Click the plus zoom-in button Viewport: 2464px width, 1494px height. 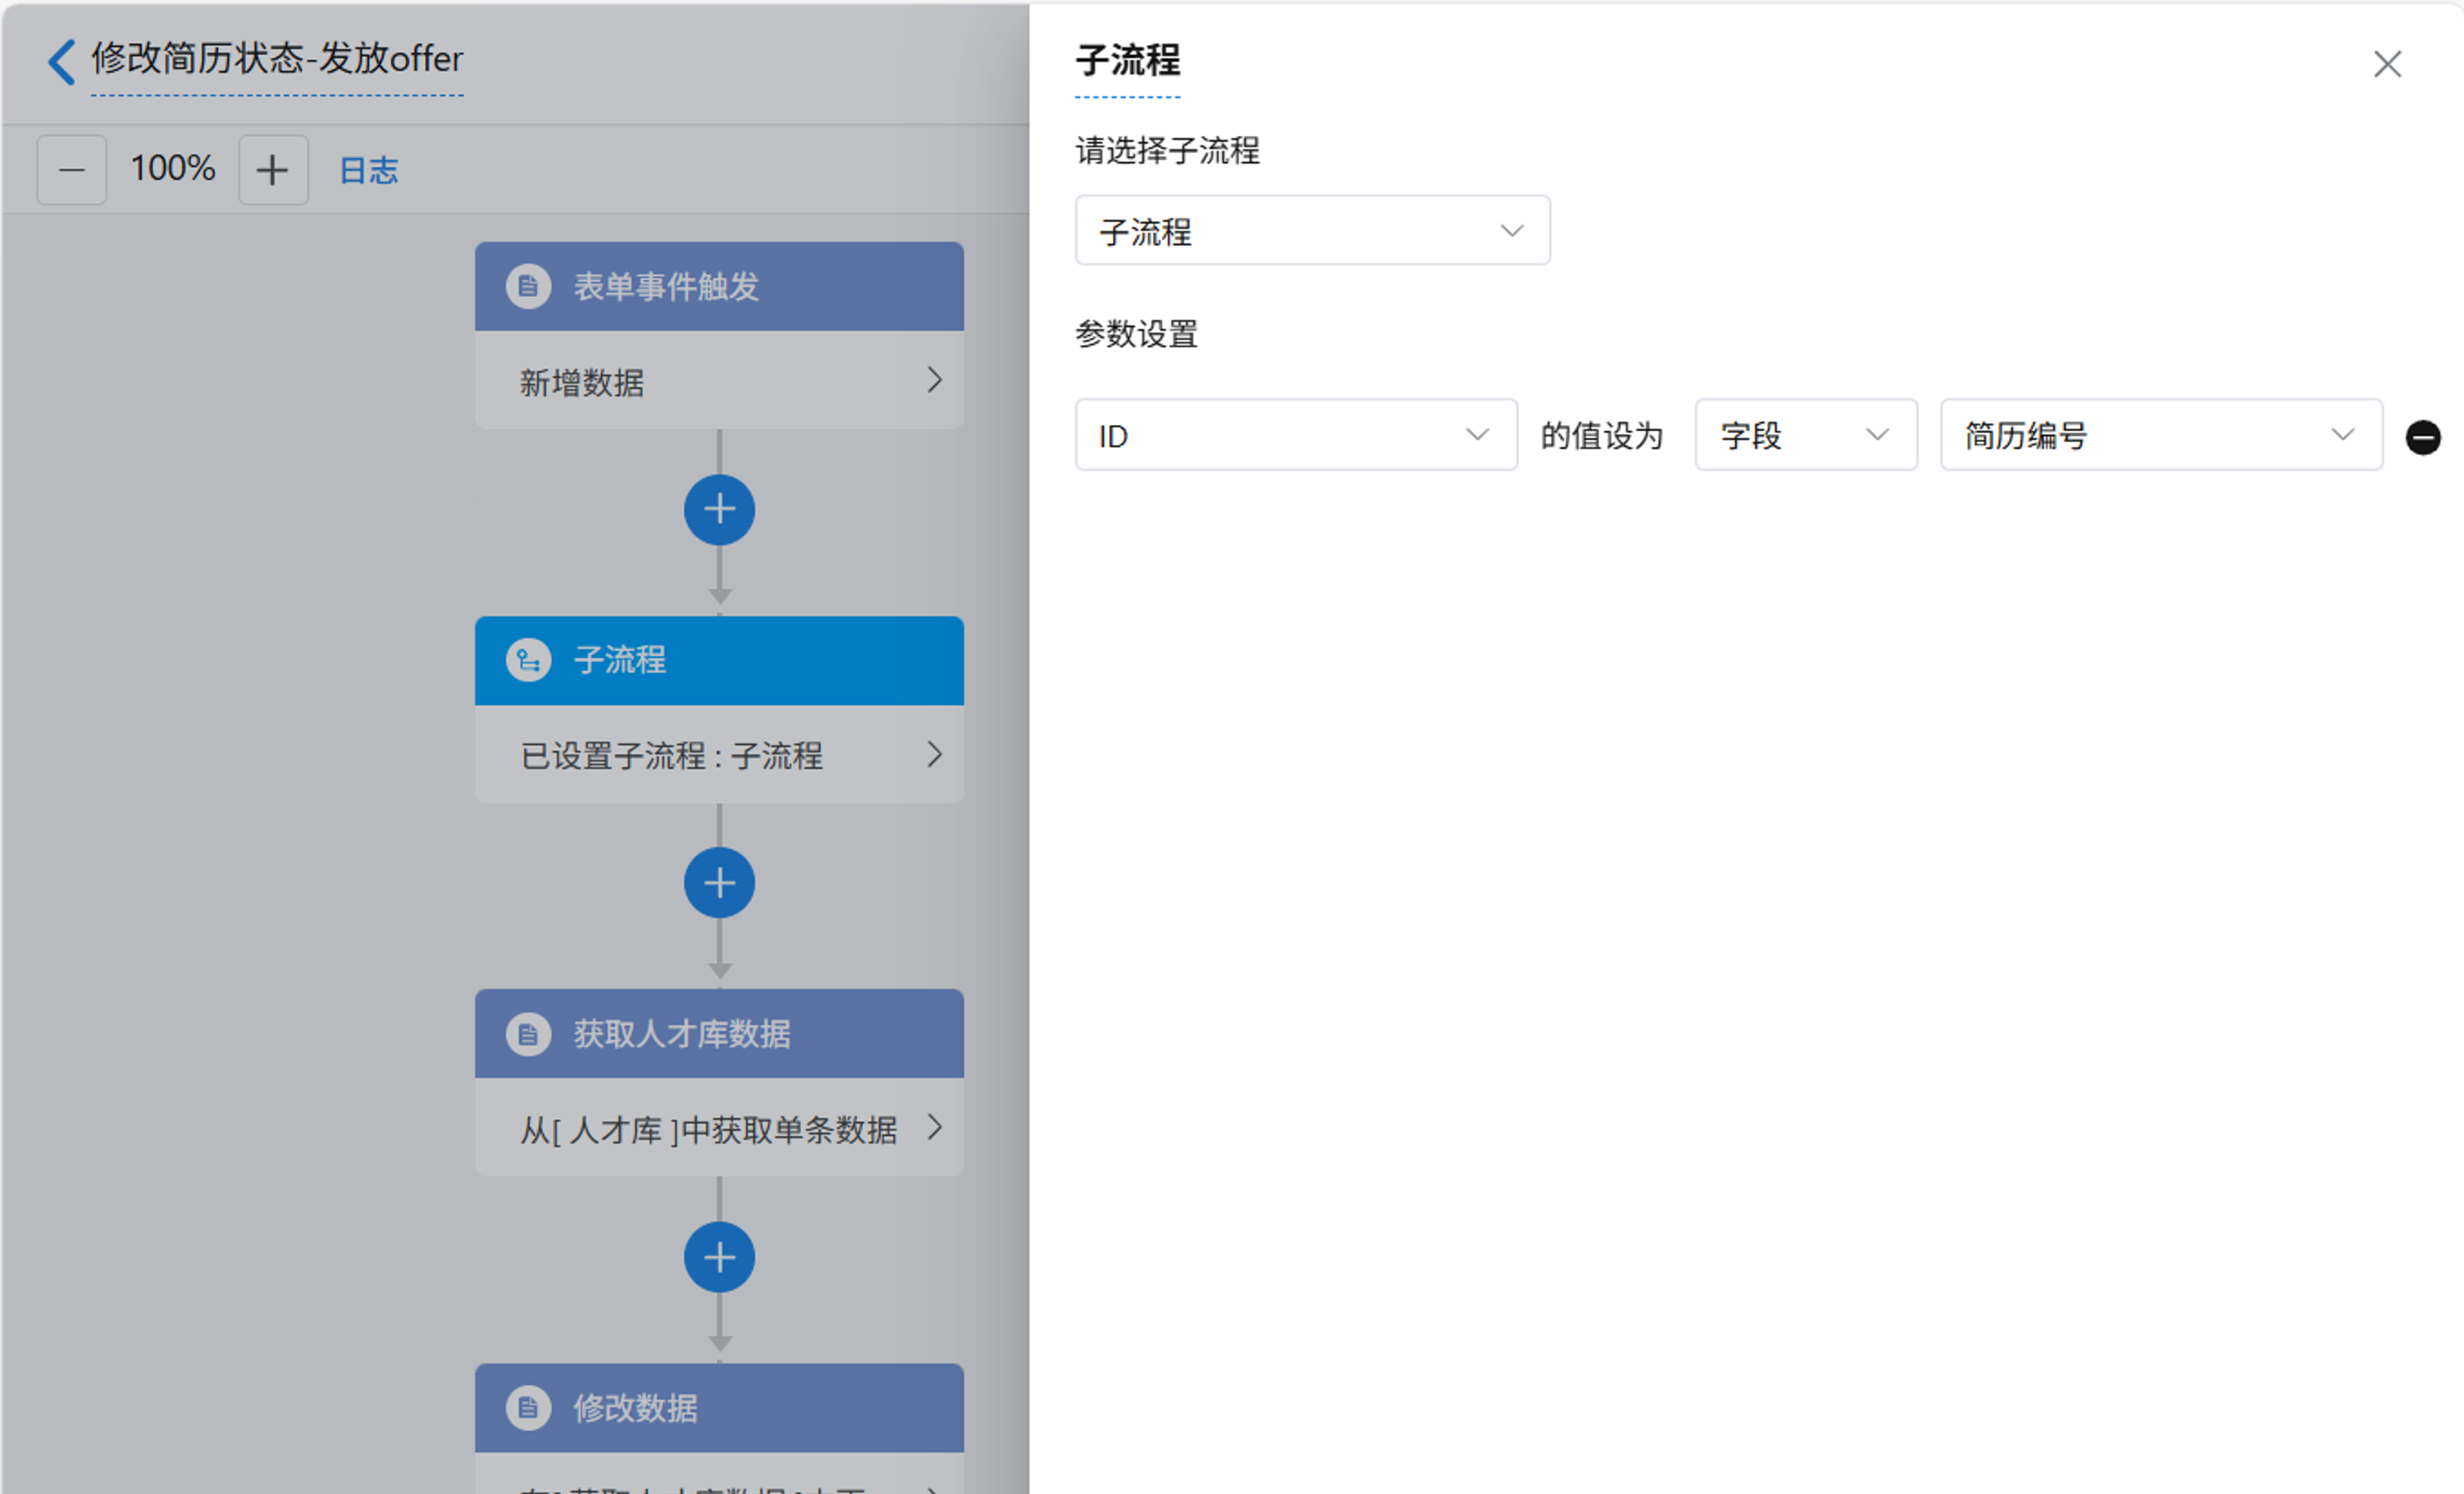[272, 170]
